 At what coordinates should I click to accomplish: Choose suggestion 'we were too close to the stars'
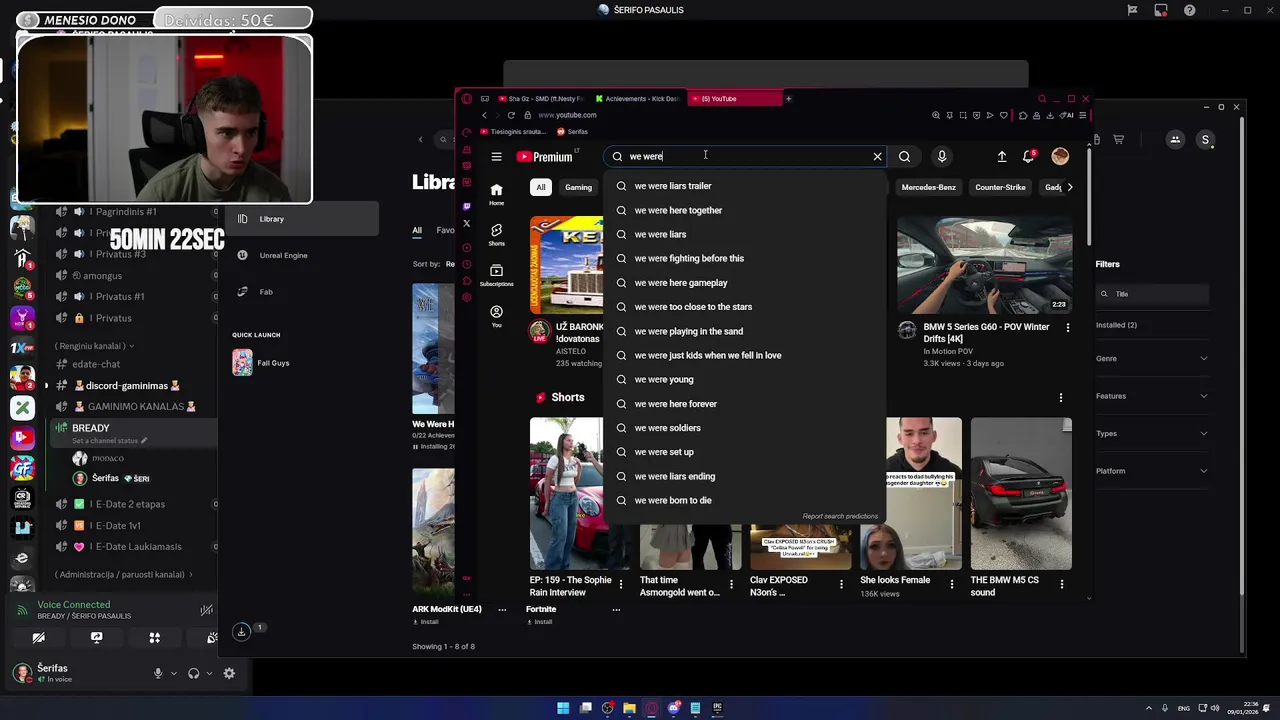[745, 307]
